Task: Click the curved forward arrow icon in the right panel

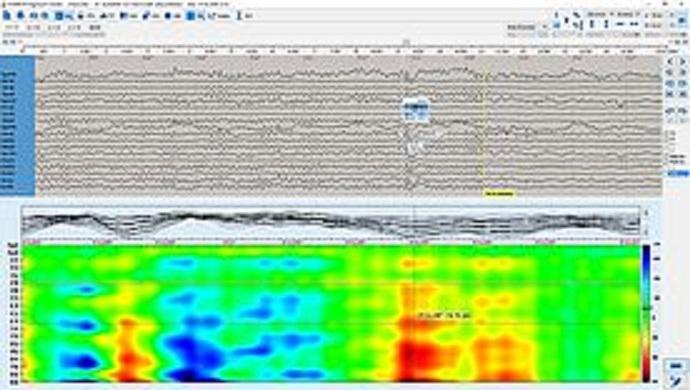Action: pyautogui.click(x=683, y=110)
